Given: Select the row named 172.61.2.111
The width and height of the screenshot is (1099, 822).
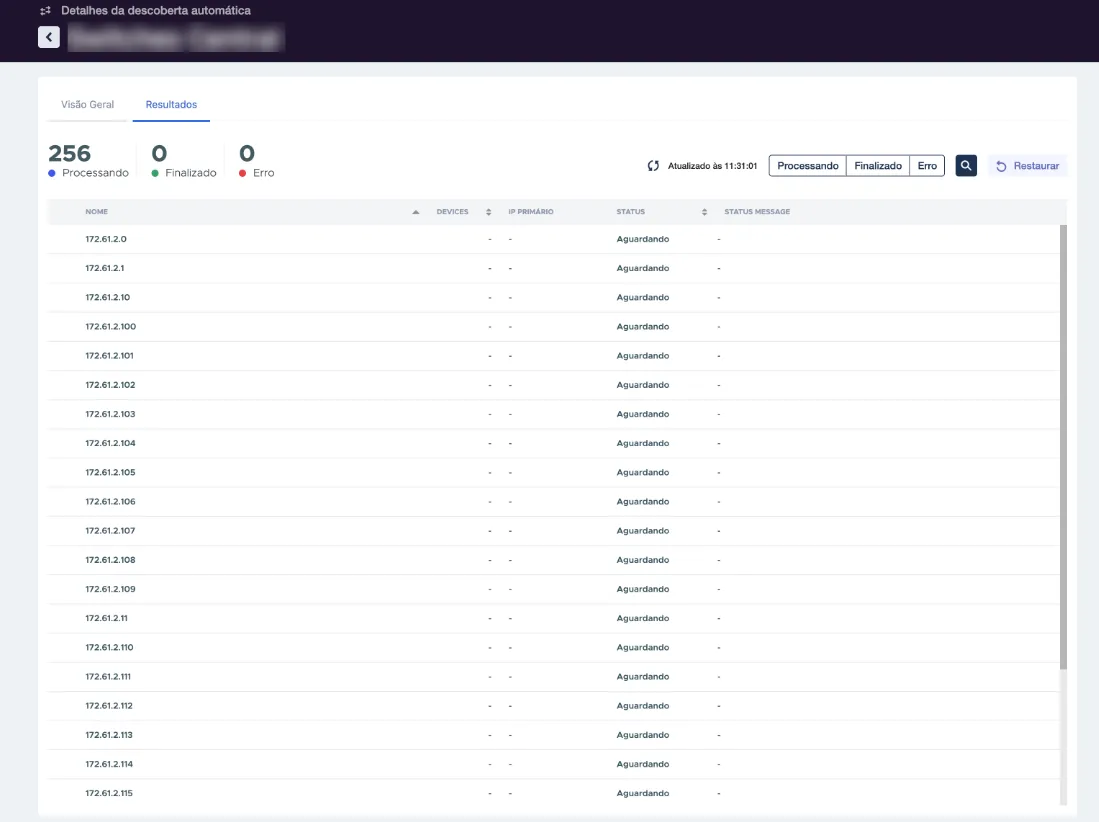Looking at the screenshot, I should (x=554, y=677).
